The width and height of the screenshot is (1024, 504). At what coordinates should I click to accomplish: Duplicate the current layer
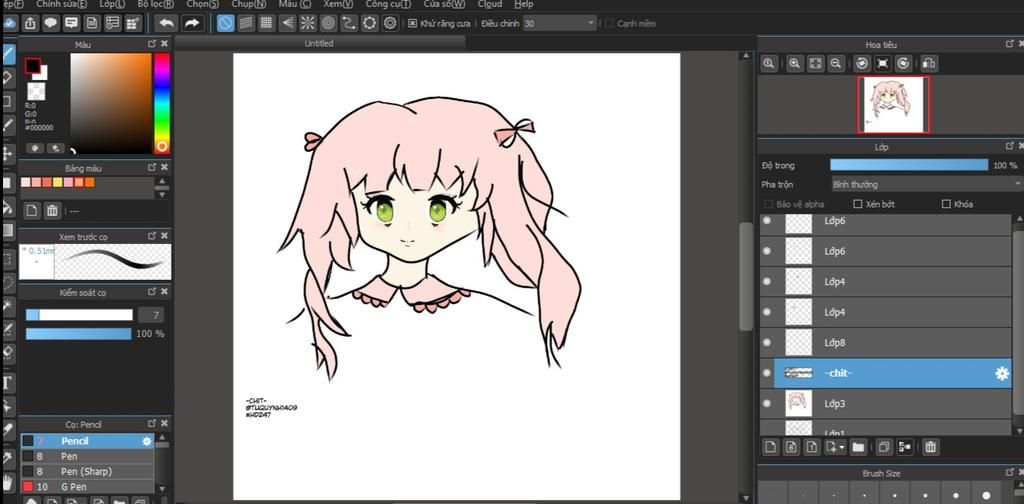pyautogui.click(x=884, y=447)
